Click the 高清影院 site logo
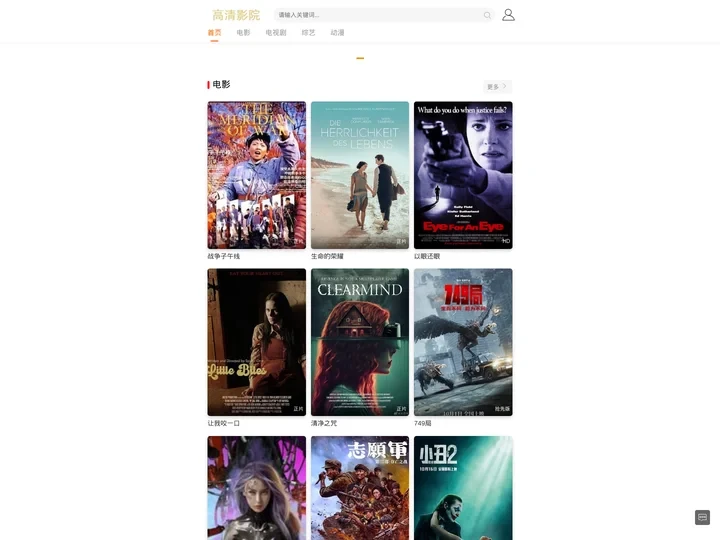Viewport: 720px width, 540px height. 236,15
